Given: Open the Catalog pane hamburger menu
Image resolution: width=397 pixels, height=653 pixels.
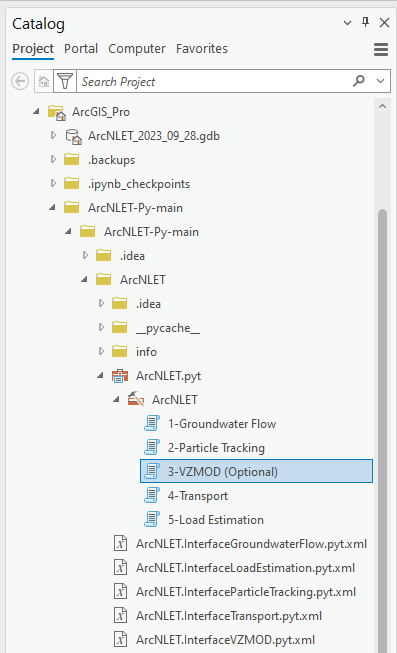Looking at the screenshot, I should coord(381,49).
